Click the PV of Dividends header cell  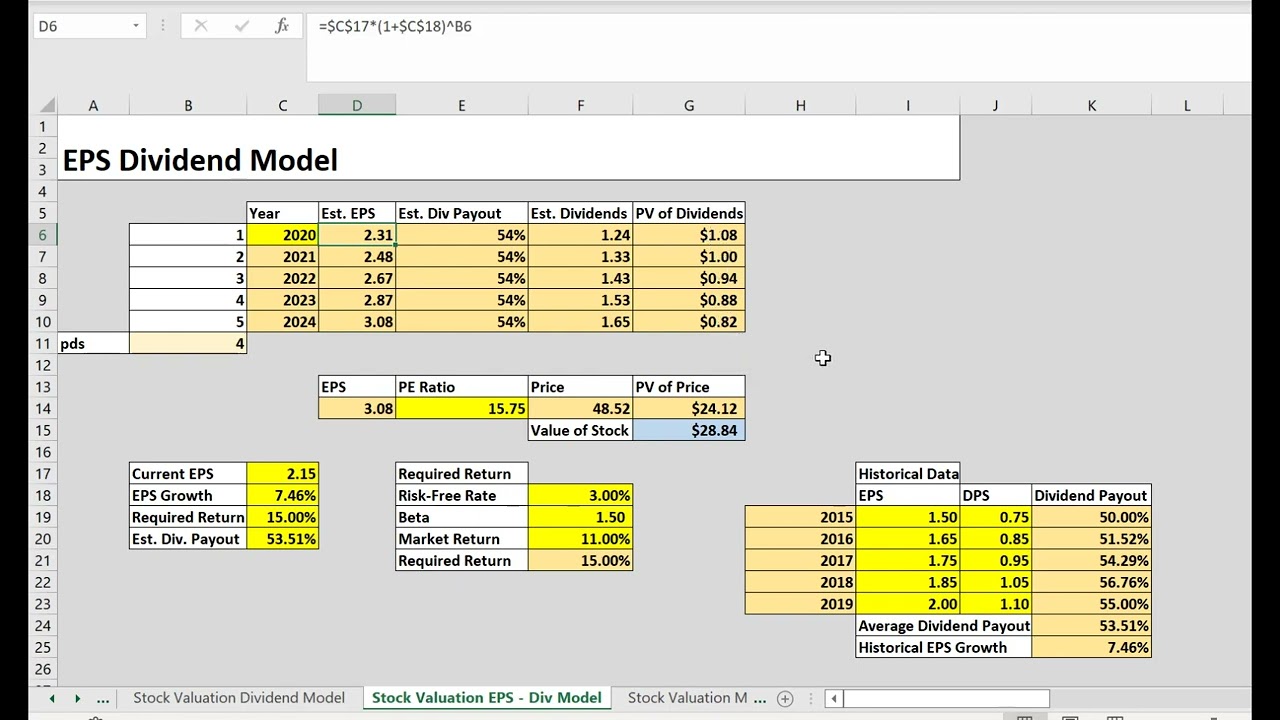pyautogui.click(x=689, y=213)
